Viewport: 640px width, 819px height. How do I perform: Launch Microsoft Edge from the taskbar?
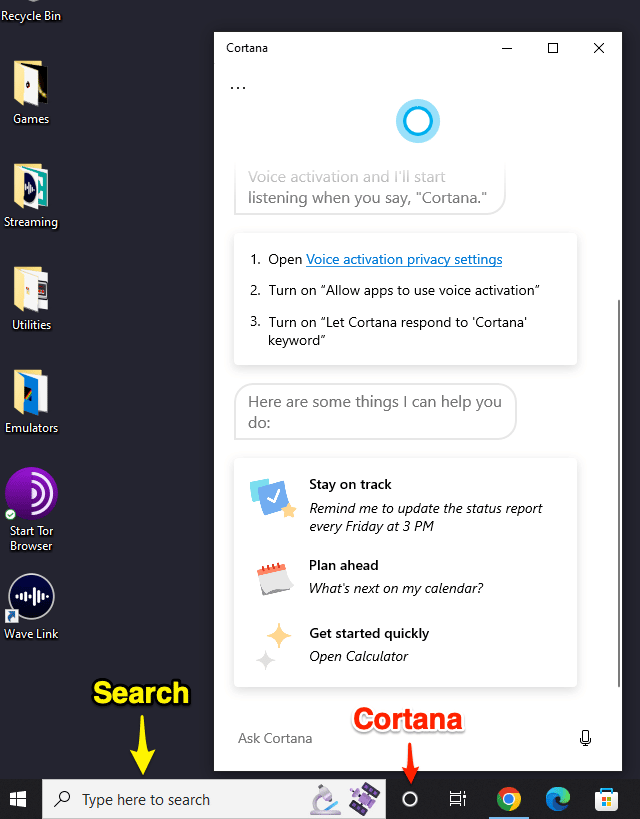(x=557, y=799)
